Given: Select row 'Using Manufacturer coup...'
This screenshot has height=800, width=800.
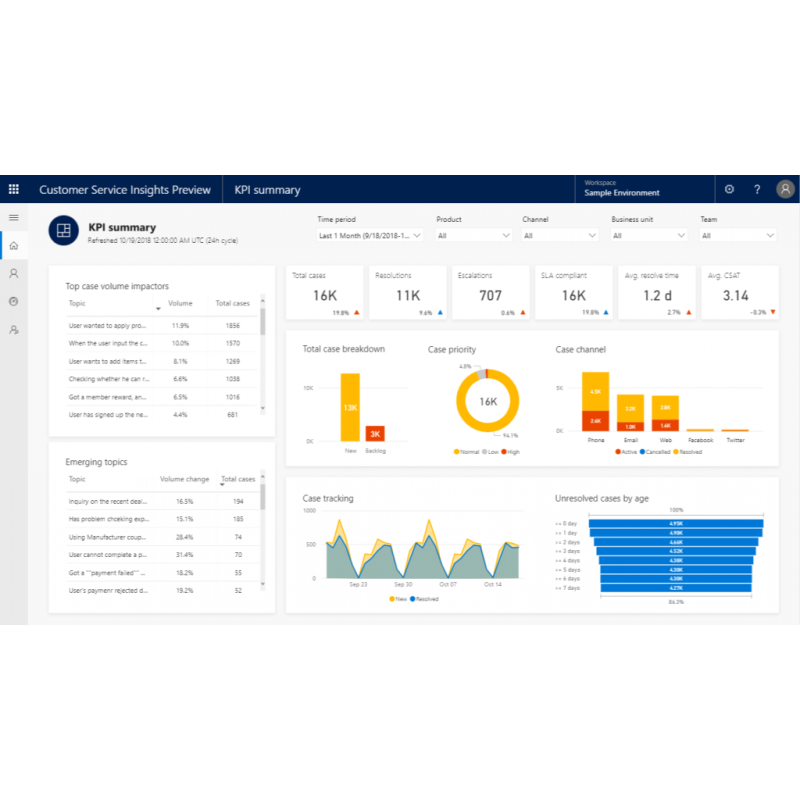Looking at the screenshot, I should pyautogui.click(x=162, y=537).
